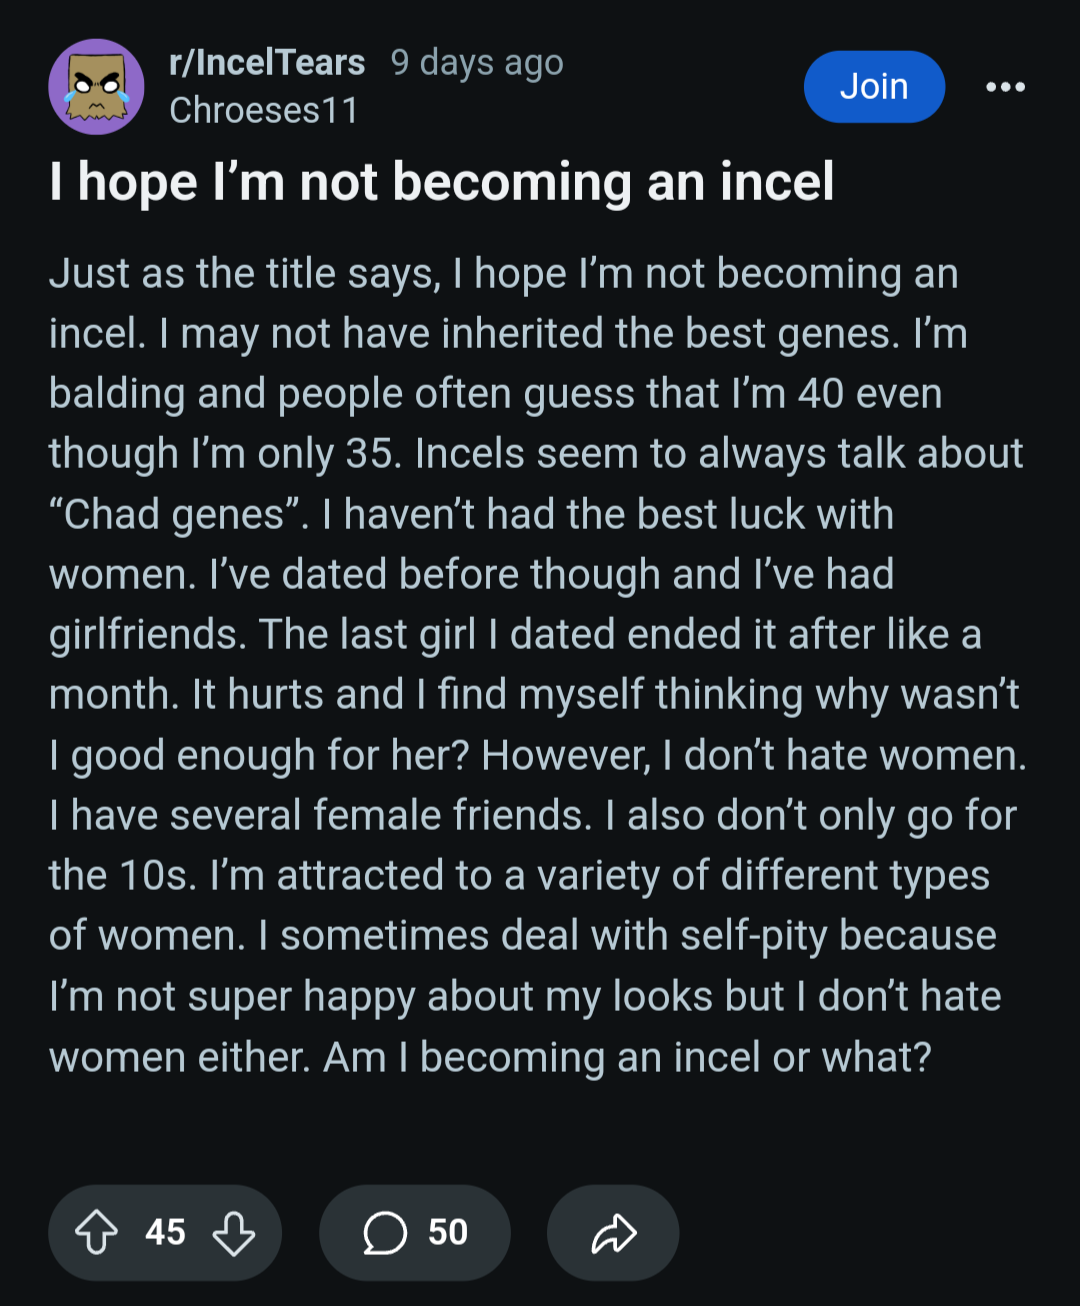Screen dimensions: 1080x1306
Task: Open the post title "I hope I'm not becoming an incel"
Action: click(441, 182)
